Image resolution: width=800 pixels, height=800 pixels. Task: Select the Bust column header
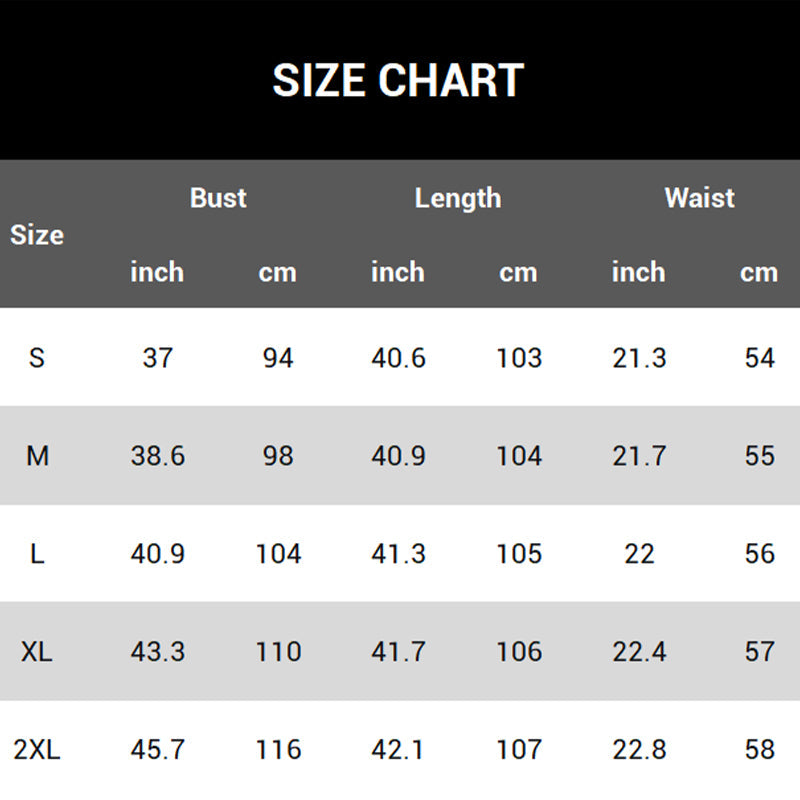click(218, 198)
